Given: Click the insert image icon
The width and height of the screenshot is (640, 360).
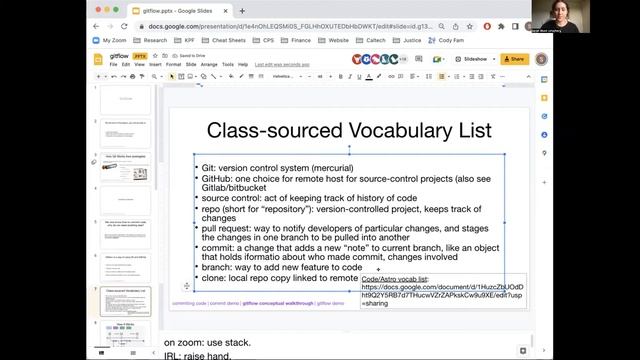Looking at the screenshot, I should [x=190, y=76].
